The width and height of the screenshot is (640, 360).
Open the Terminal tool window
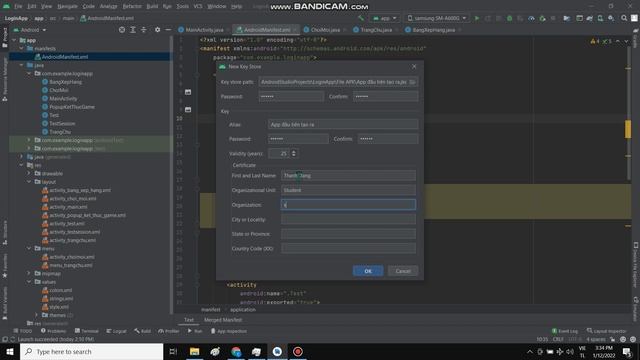[x=87, y=331]
